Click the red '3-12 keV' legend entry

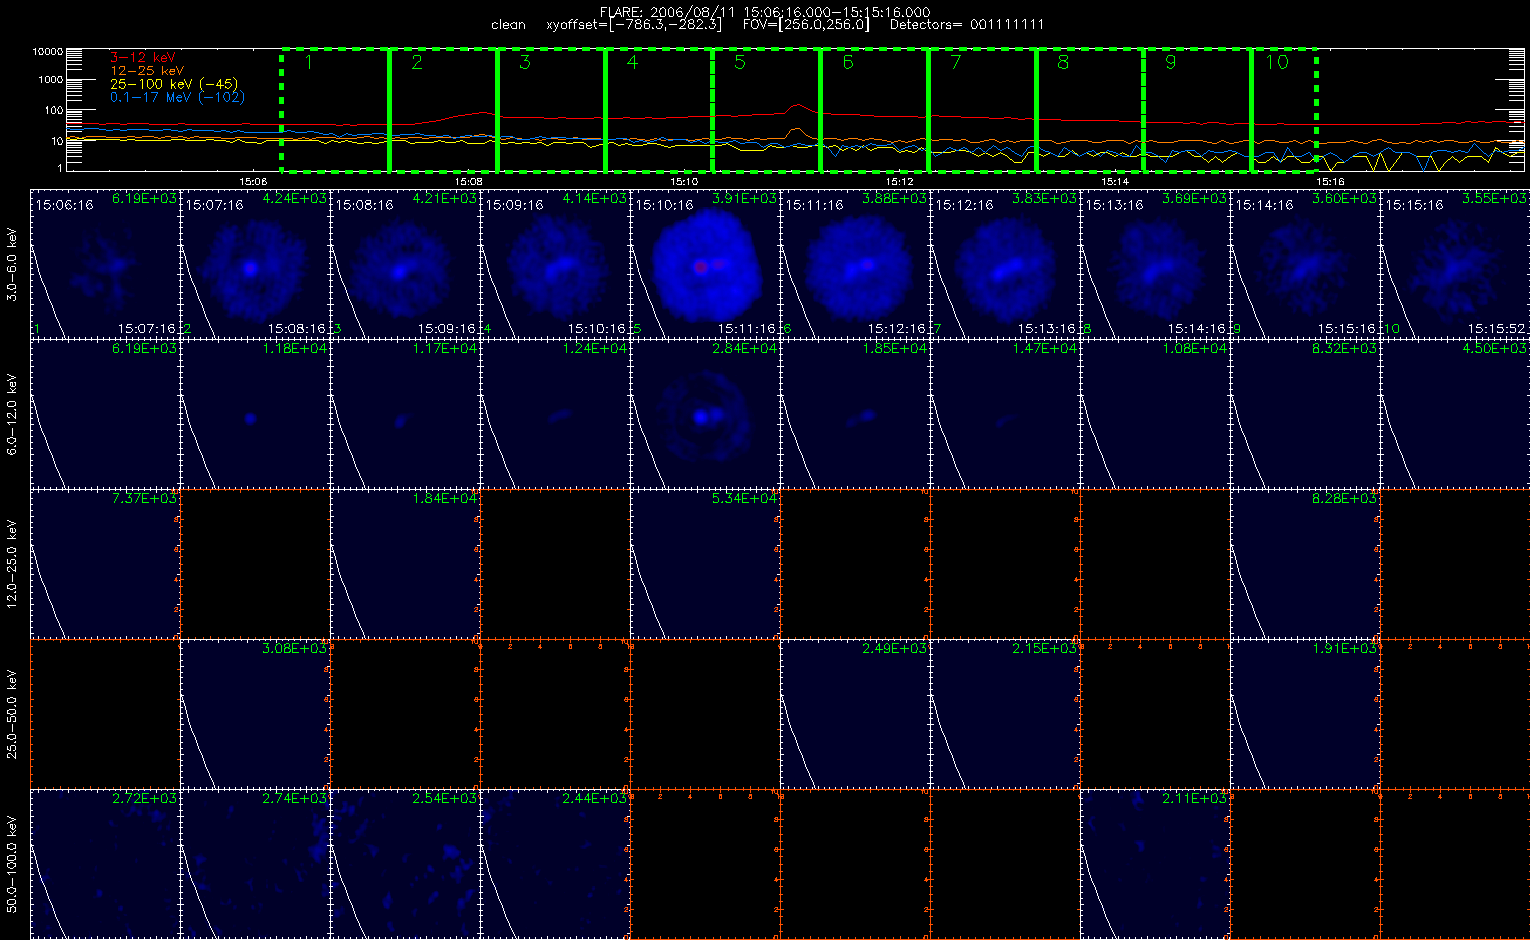coord(141,58)
